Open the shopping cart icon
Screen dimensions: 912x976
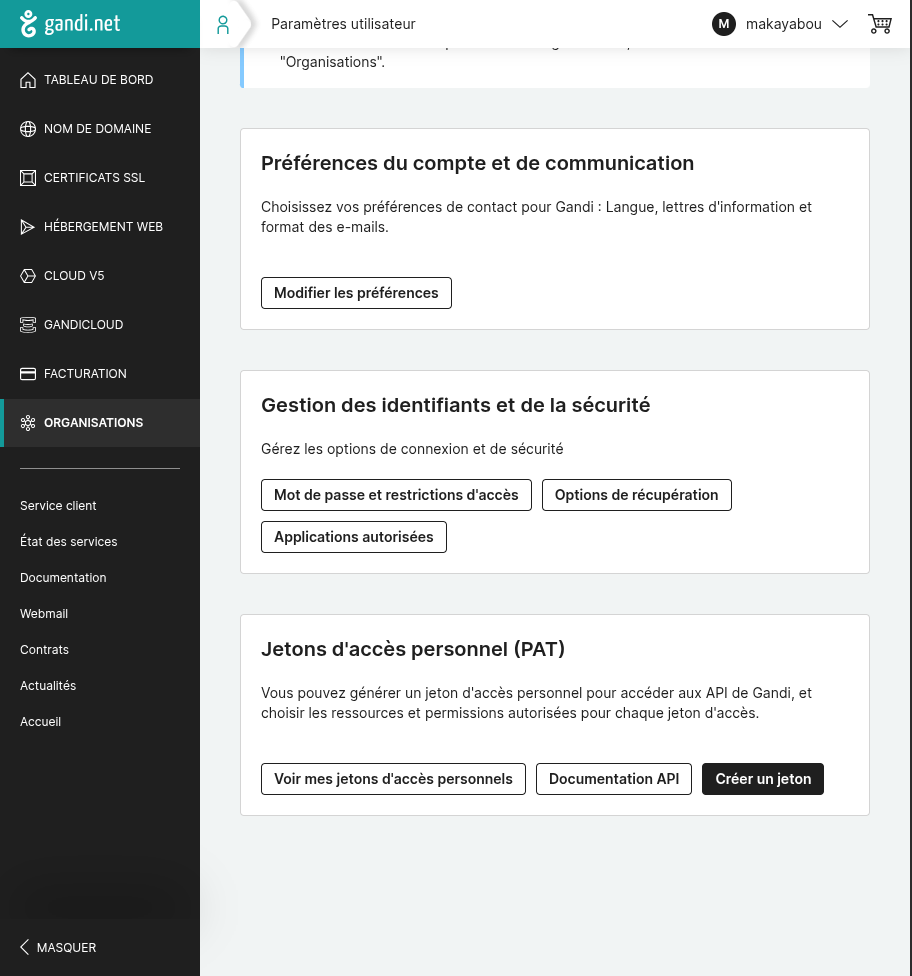(x=880, y=24)
